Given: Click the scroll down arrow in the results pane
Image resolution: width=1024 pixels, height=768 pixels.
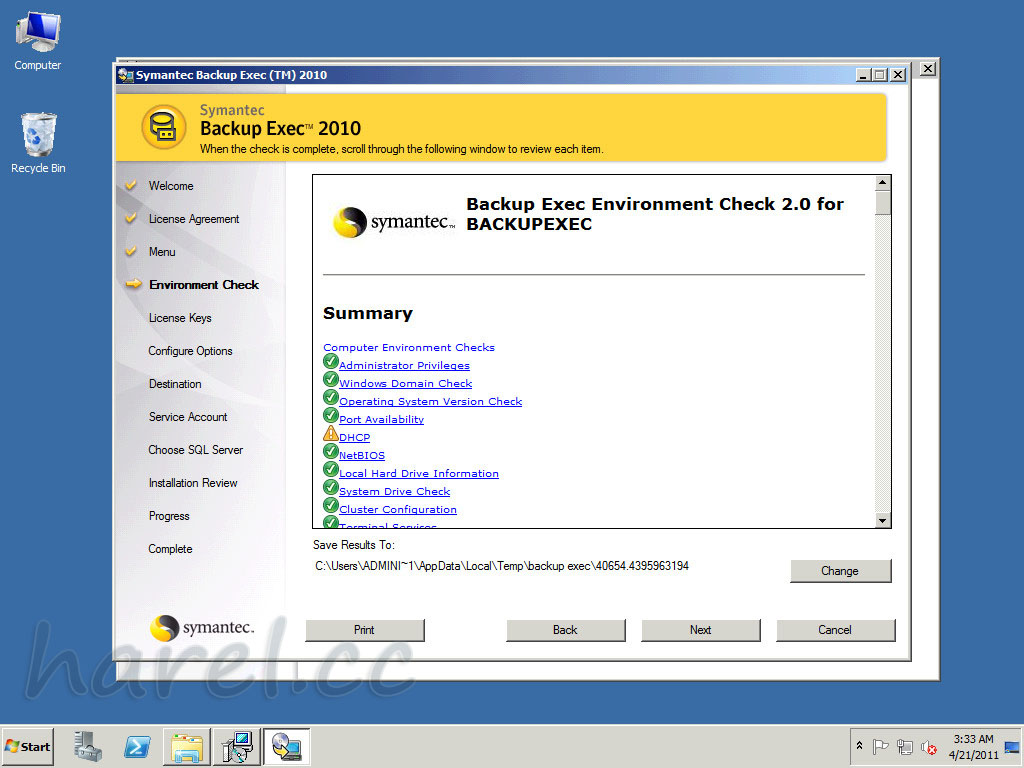Looking at the screenshot, I should point(883,520).
